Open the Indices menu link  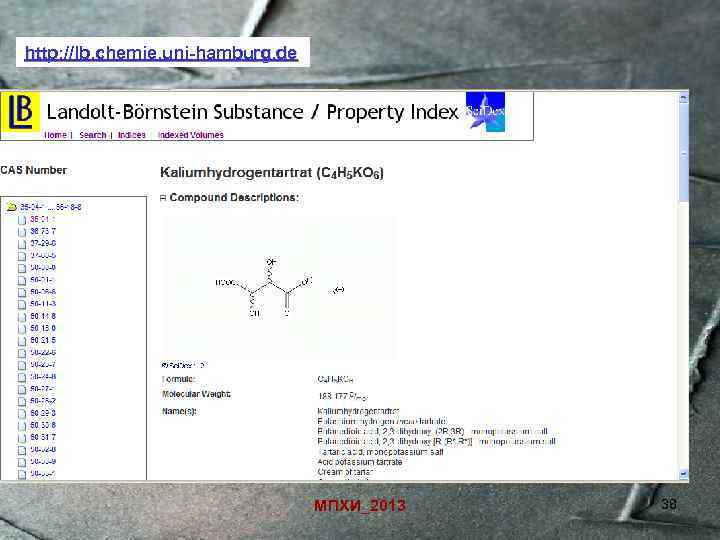(132, 135)
